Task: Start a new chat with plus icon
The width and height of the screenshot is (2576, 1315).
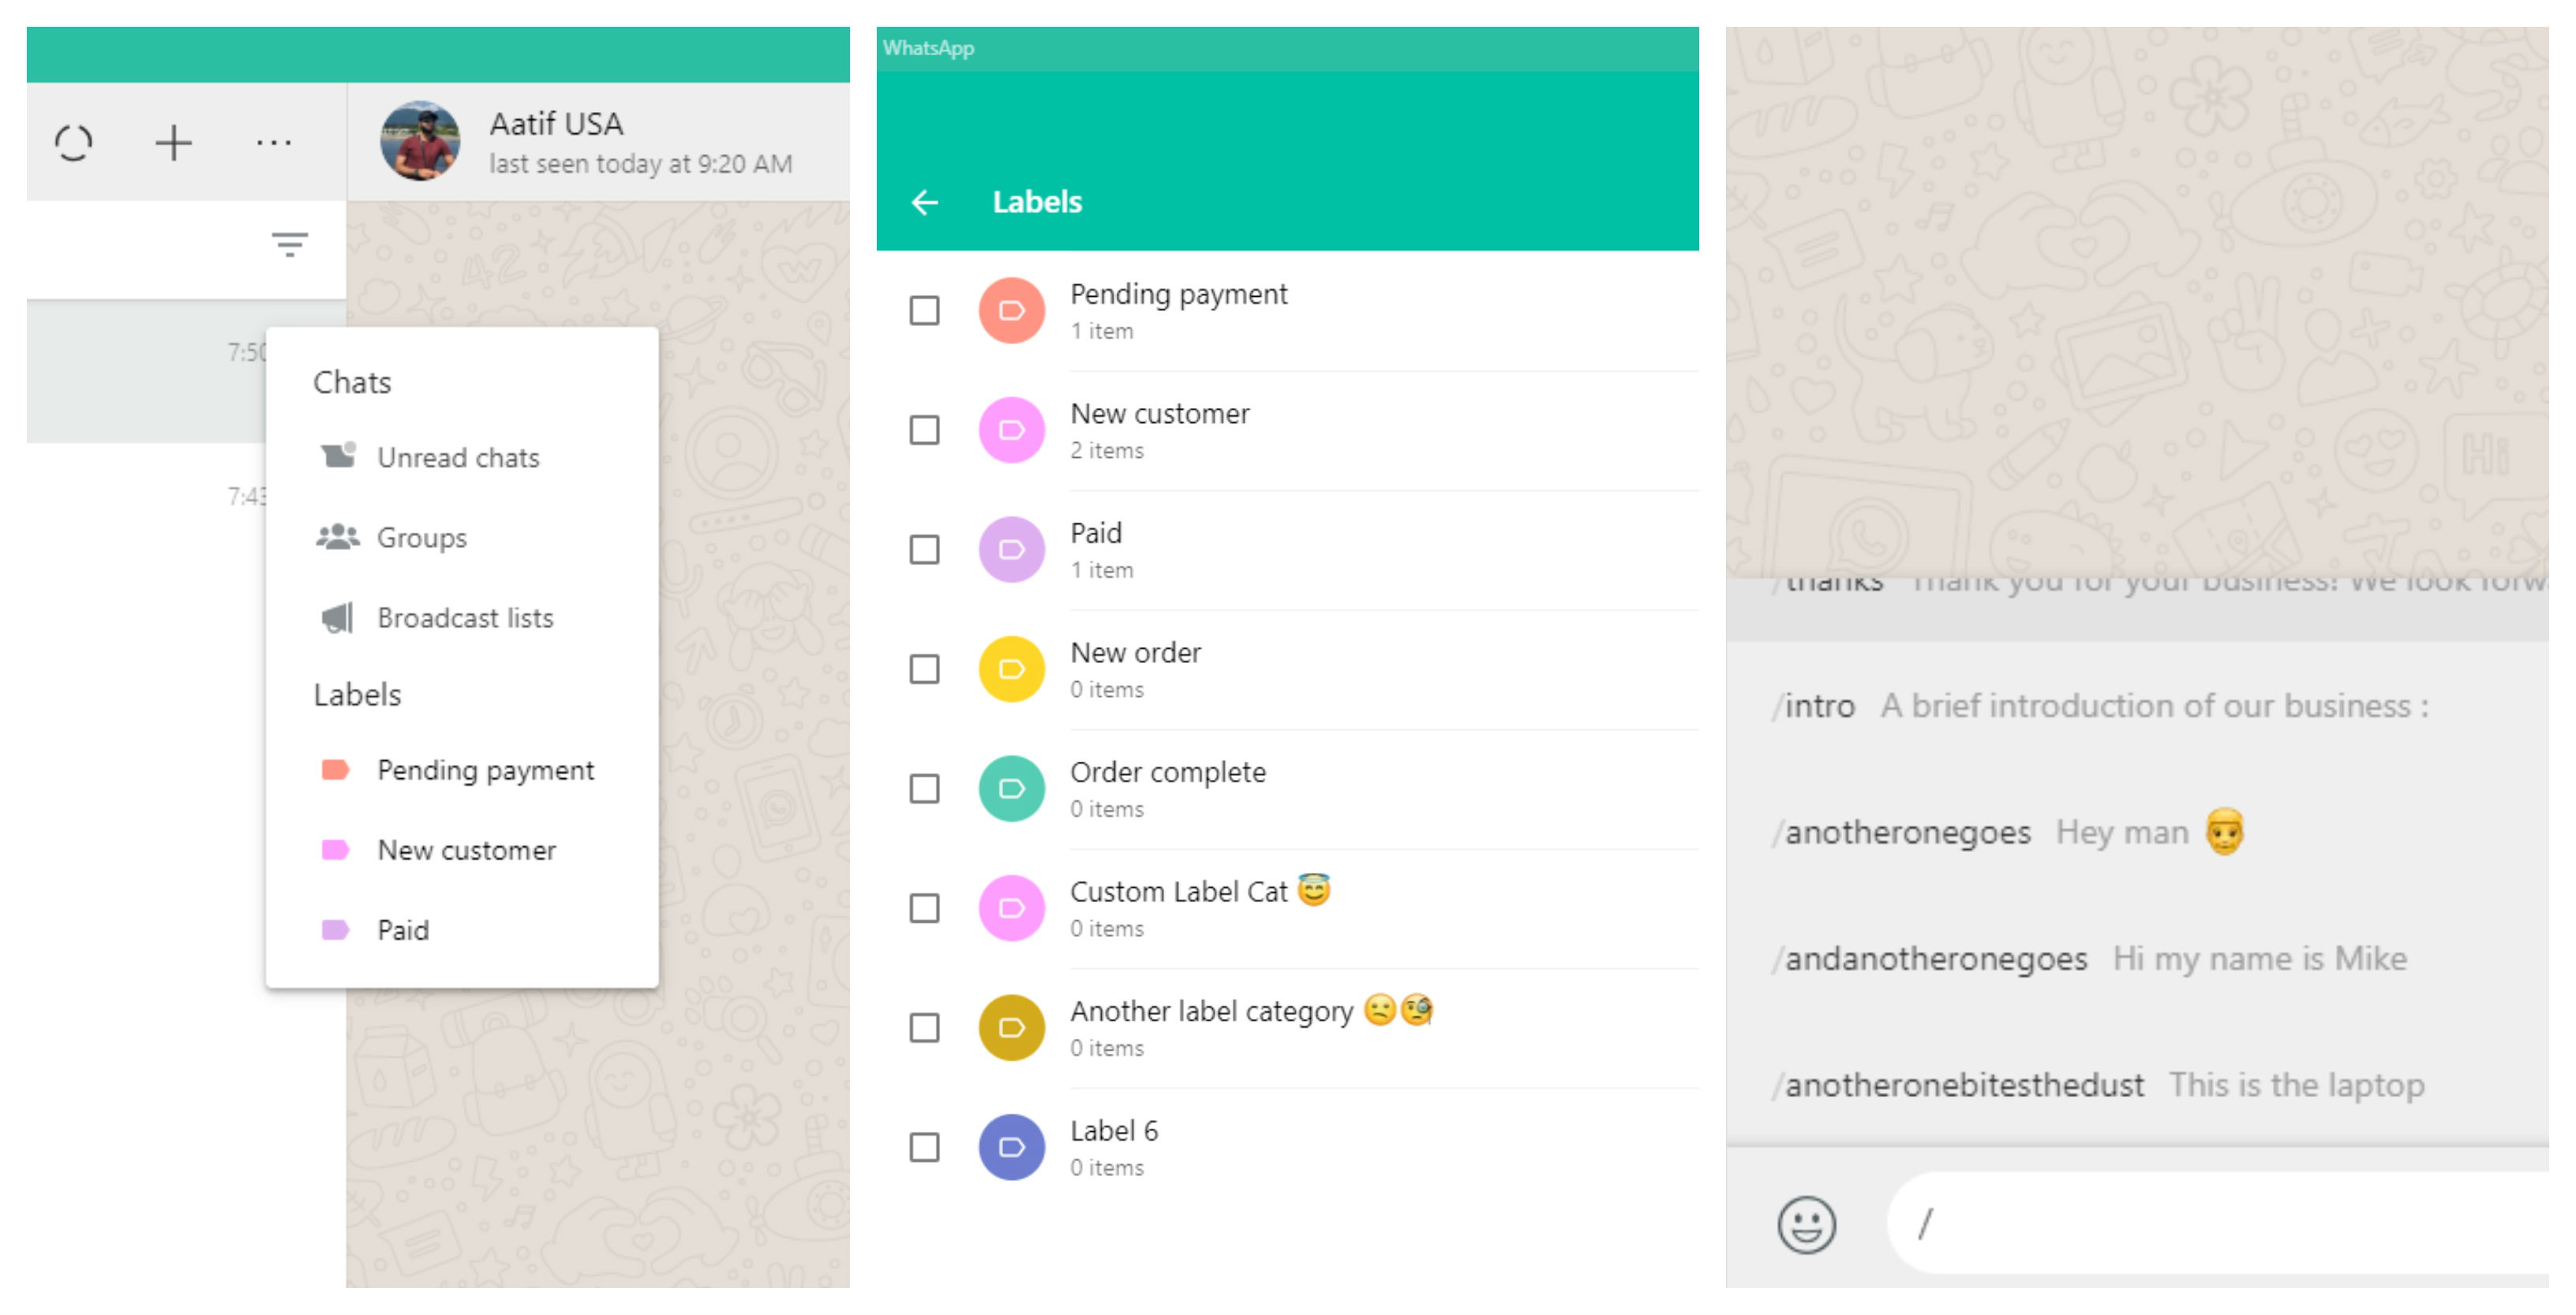Action: (x=173, y=143)
